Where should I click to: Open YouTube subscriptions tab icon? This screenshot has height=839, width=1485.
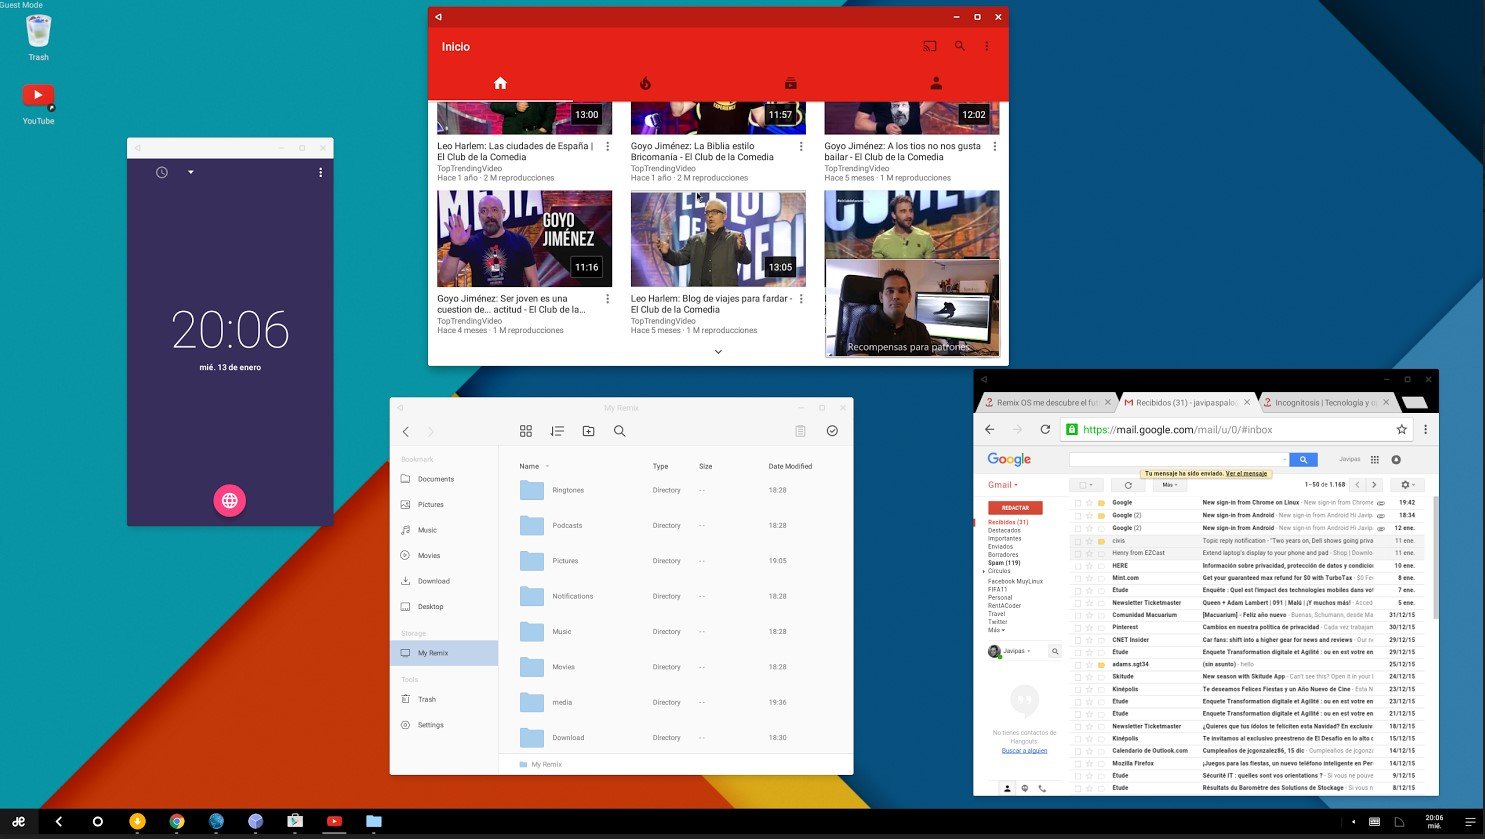click(x=790, y=84)
